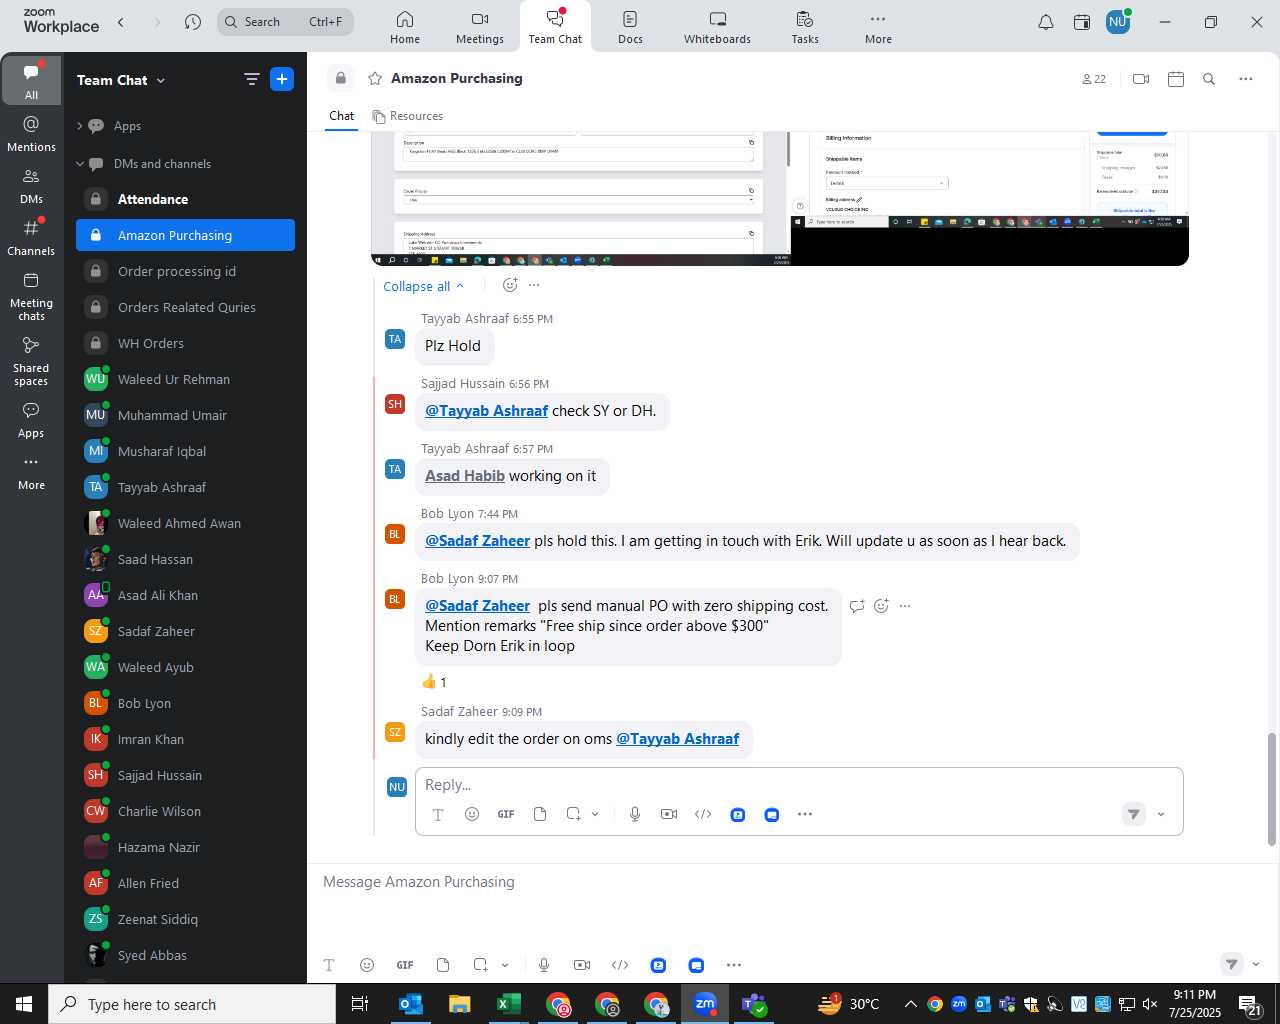
Task: Click the Search box in the top bar
Action: (285, 22)
